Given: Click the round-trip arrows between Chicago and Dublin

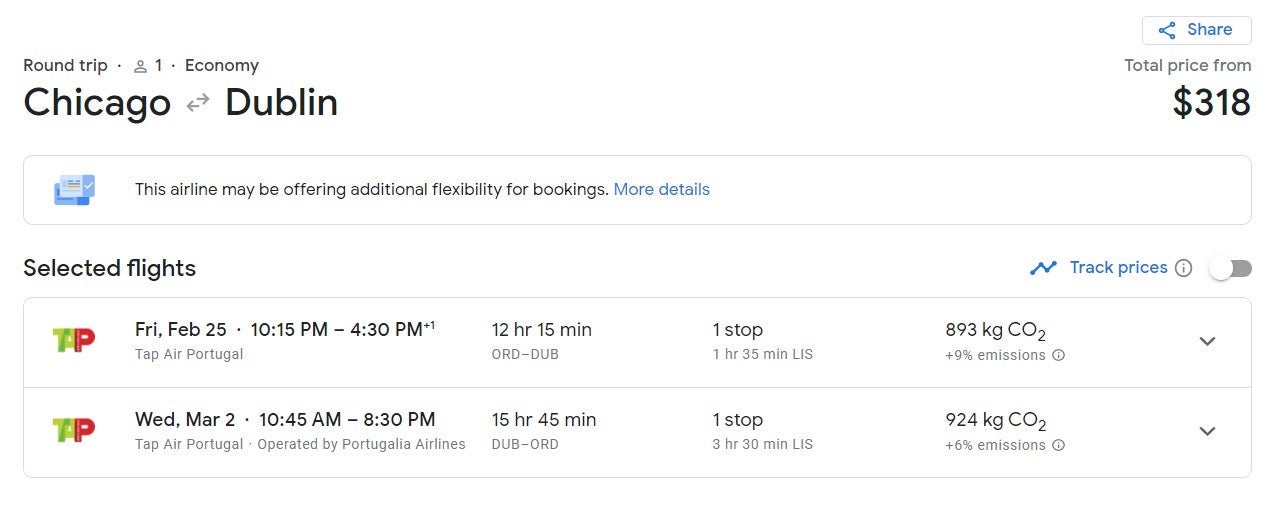Looking at the screenshot, I should pyautogui.click(x=198, y=102).
